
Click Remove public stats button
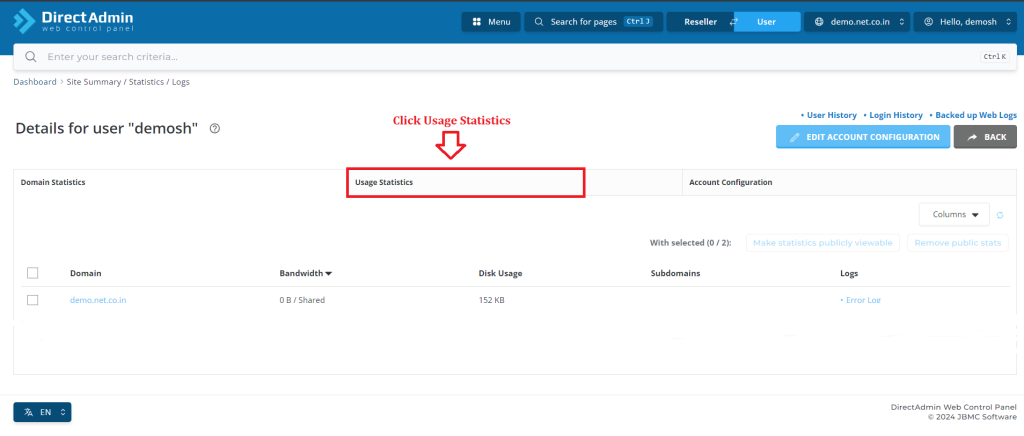(x=957, y=243)
